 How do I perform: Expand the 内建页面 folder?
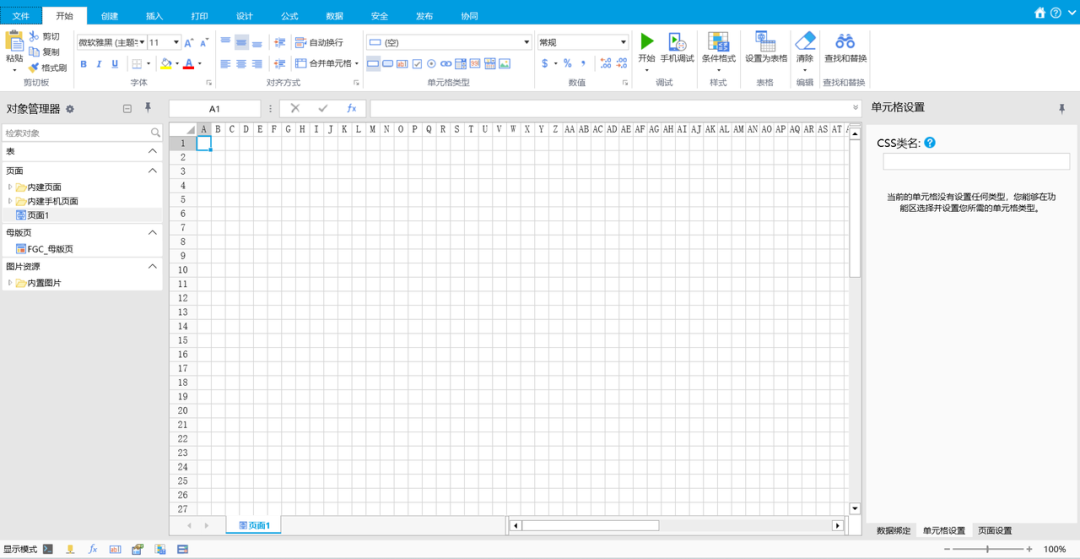pos(10,187)
